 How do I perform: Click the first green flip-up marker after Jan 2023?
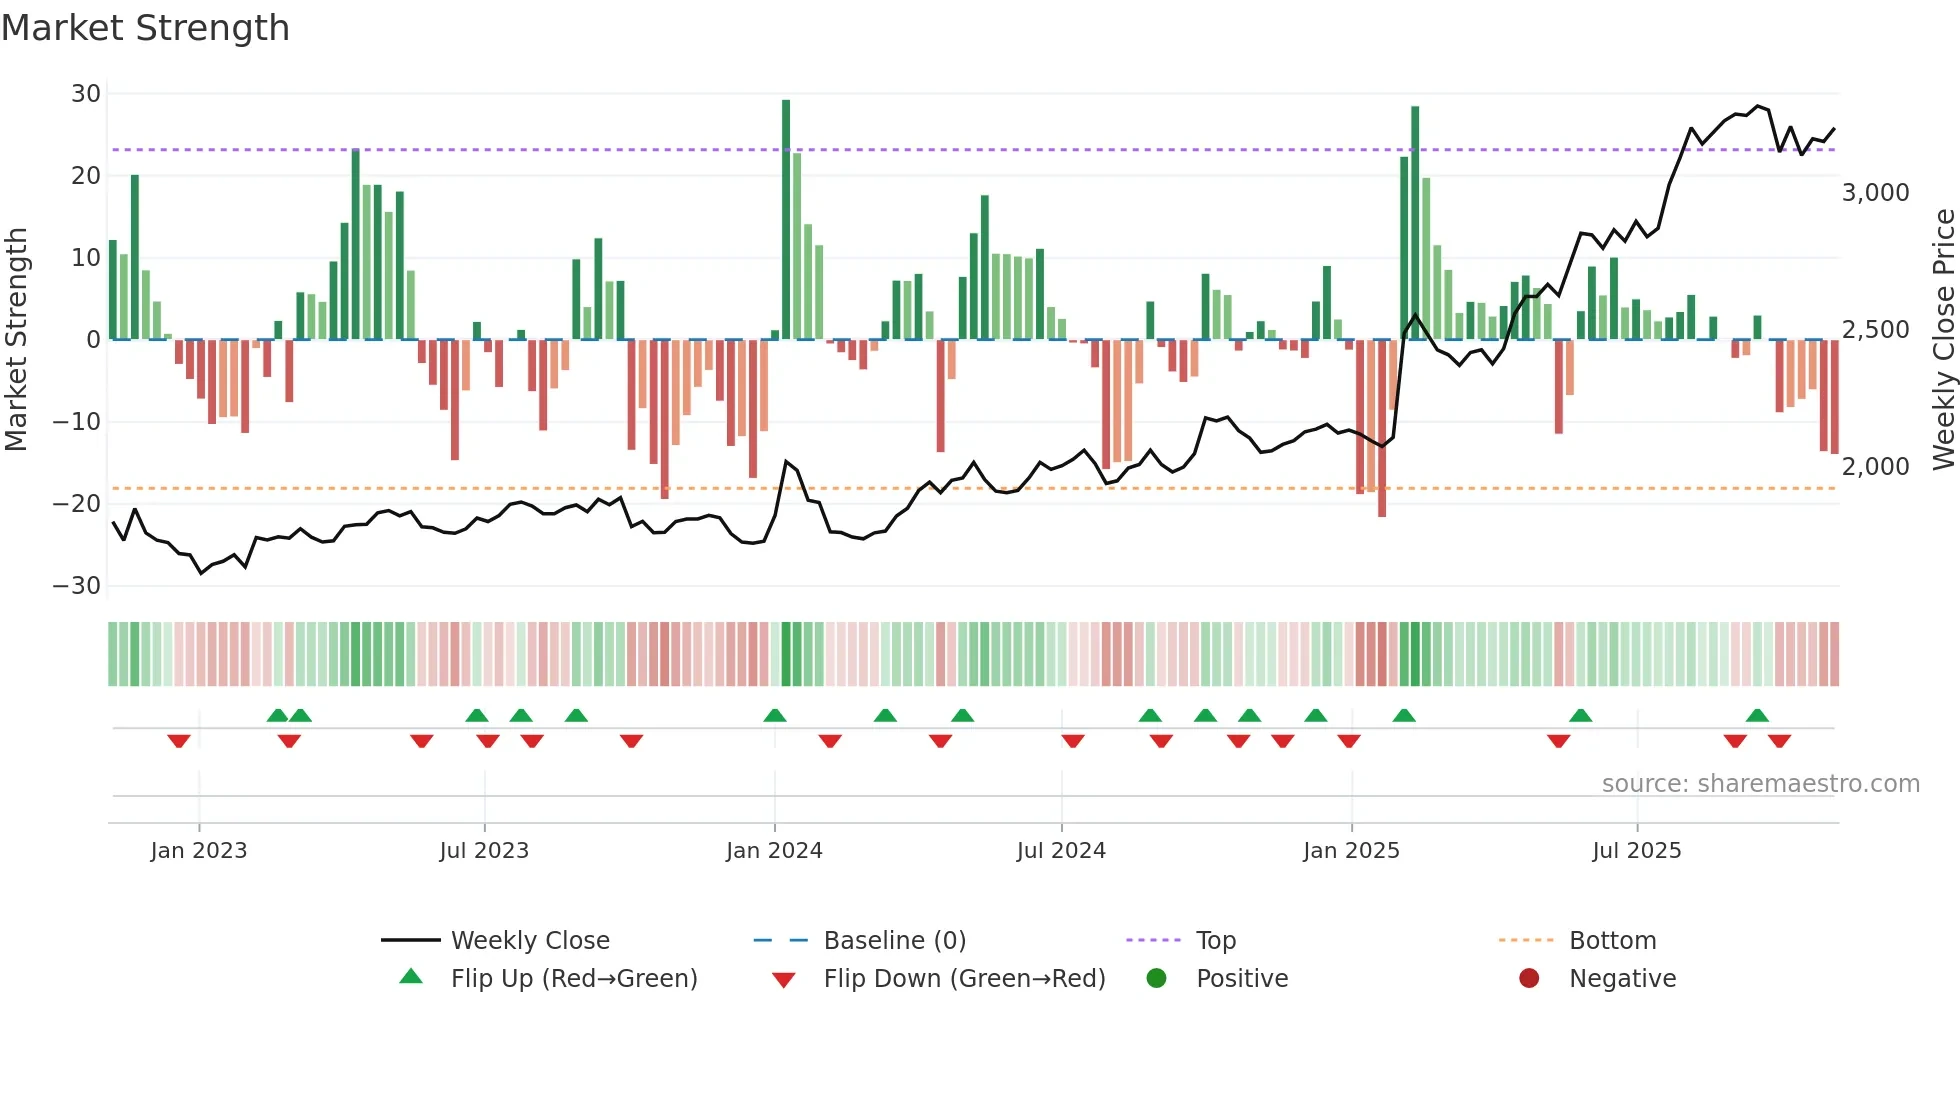(278, 715)
